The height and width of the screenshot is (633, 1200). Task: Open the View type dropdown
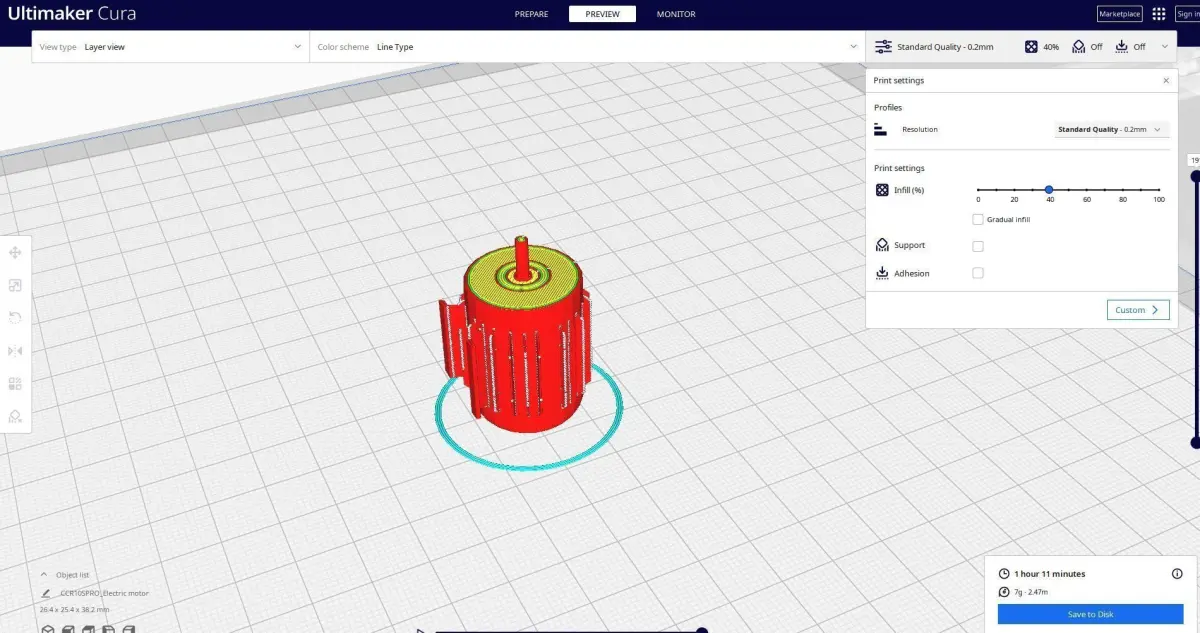(x=171, y=47)
